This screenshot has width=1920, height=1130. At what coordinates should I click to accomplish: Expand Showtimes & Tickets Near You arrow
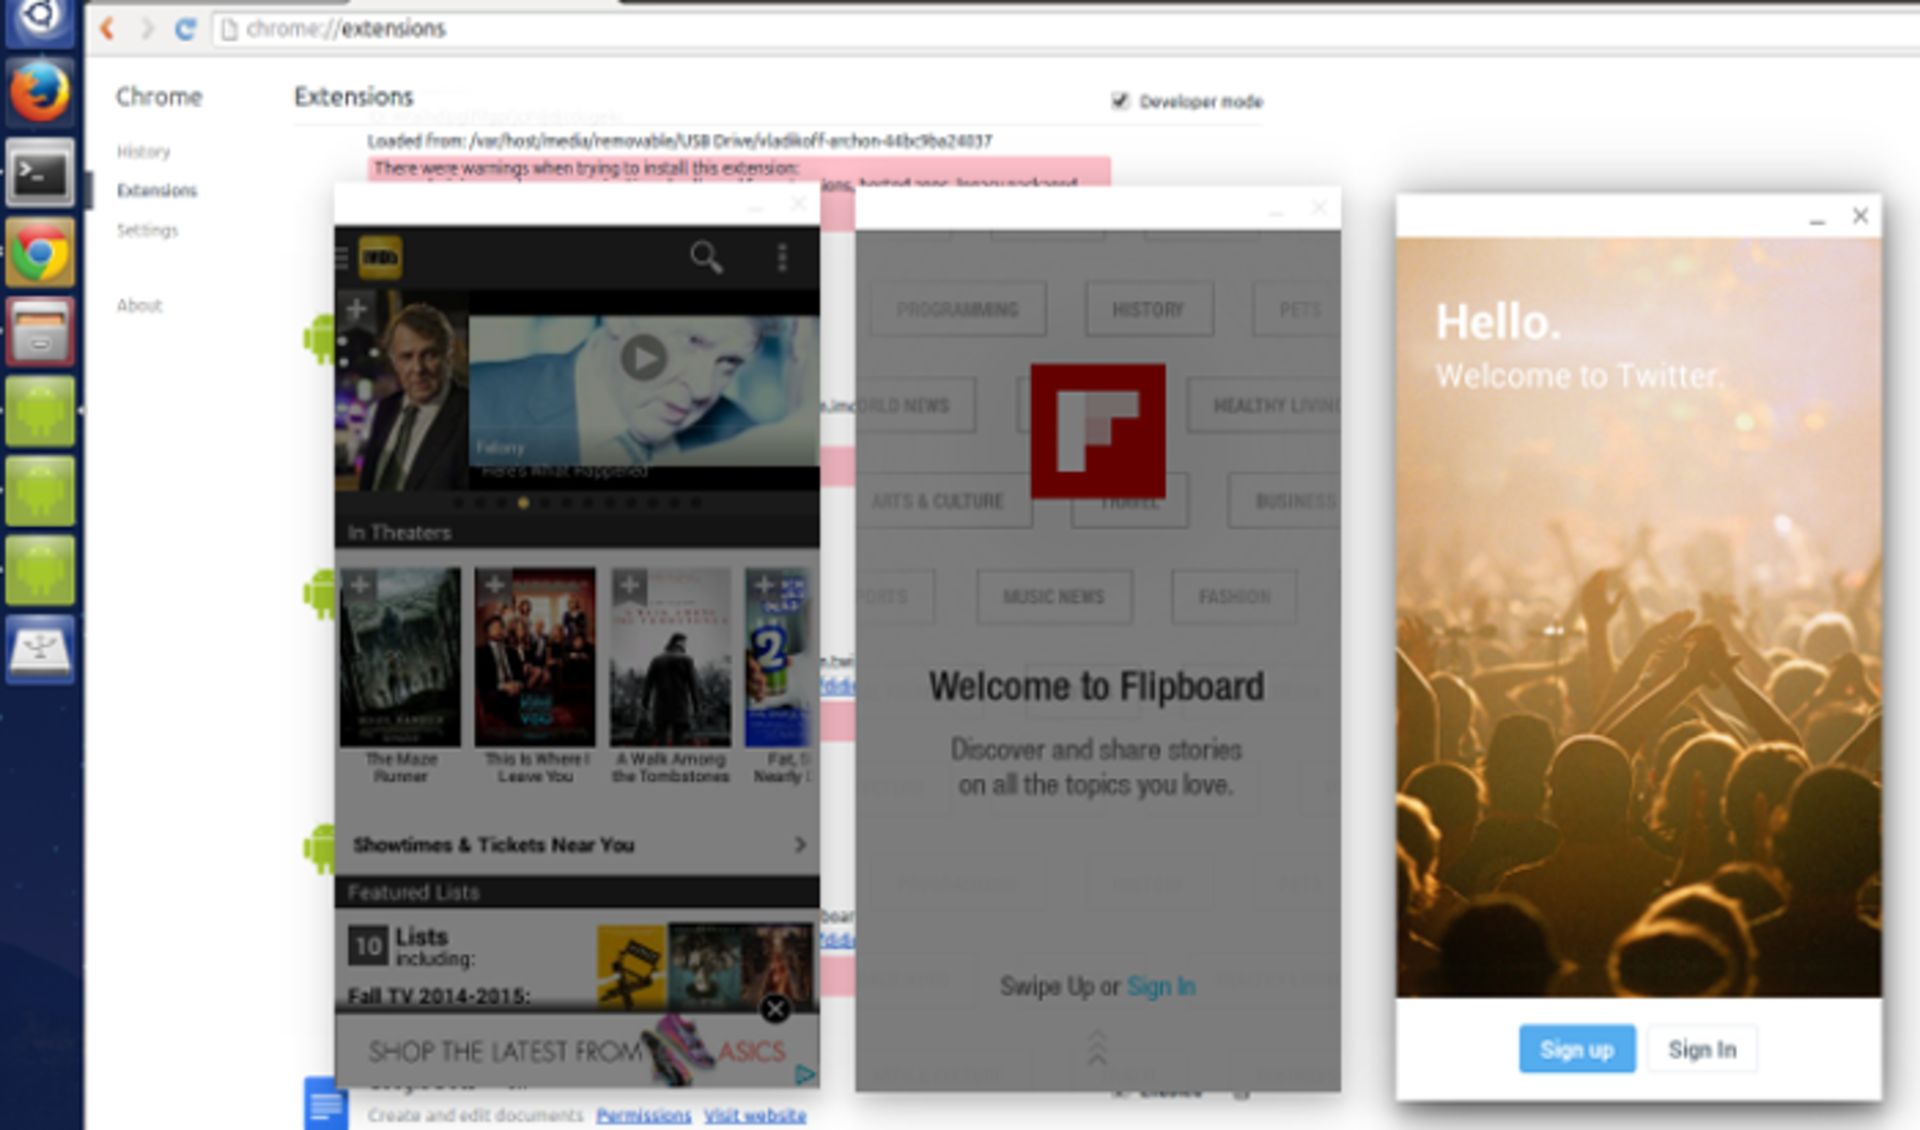(x=800, y=845)
